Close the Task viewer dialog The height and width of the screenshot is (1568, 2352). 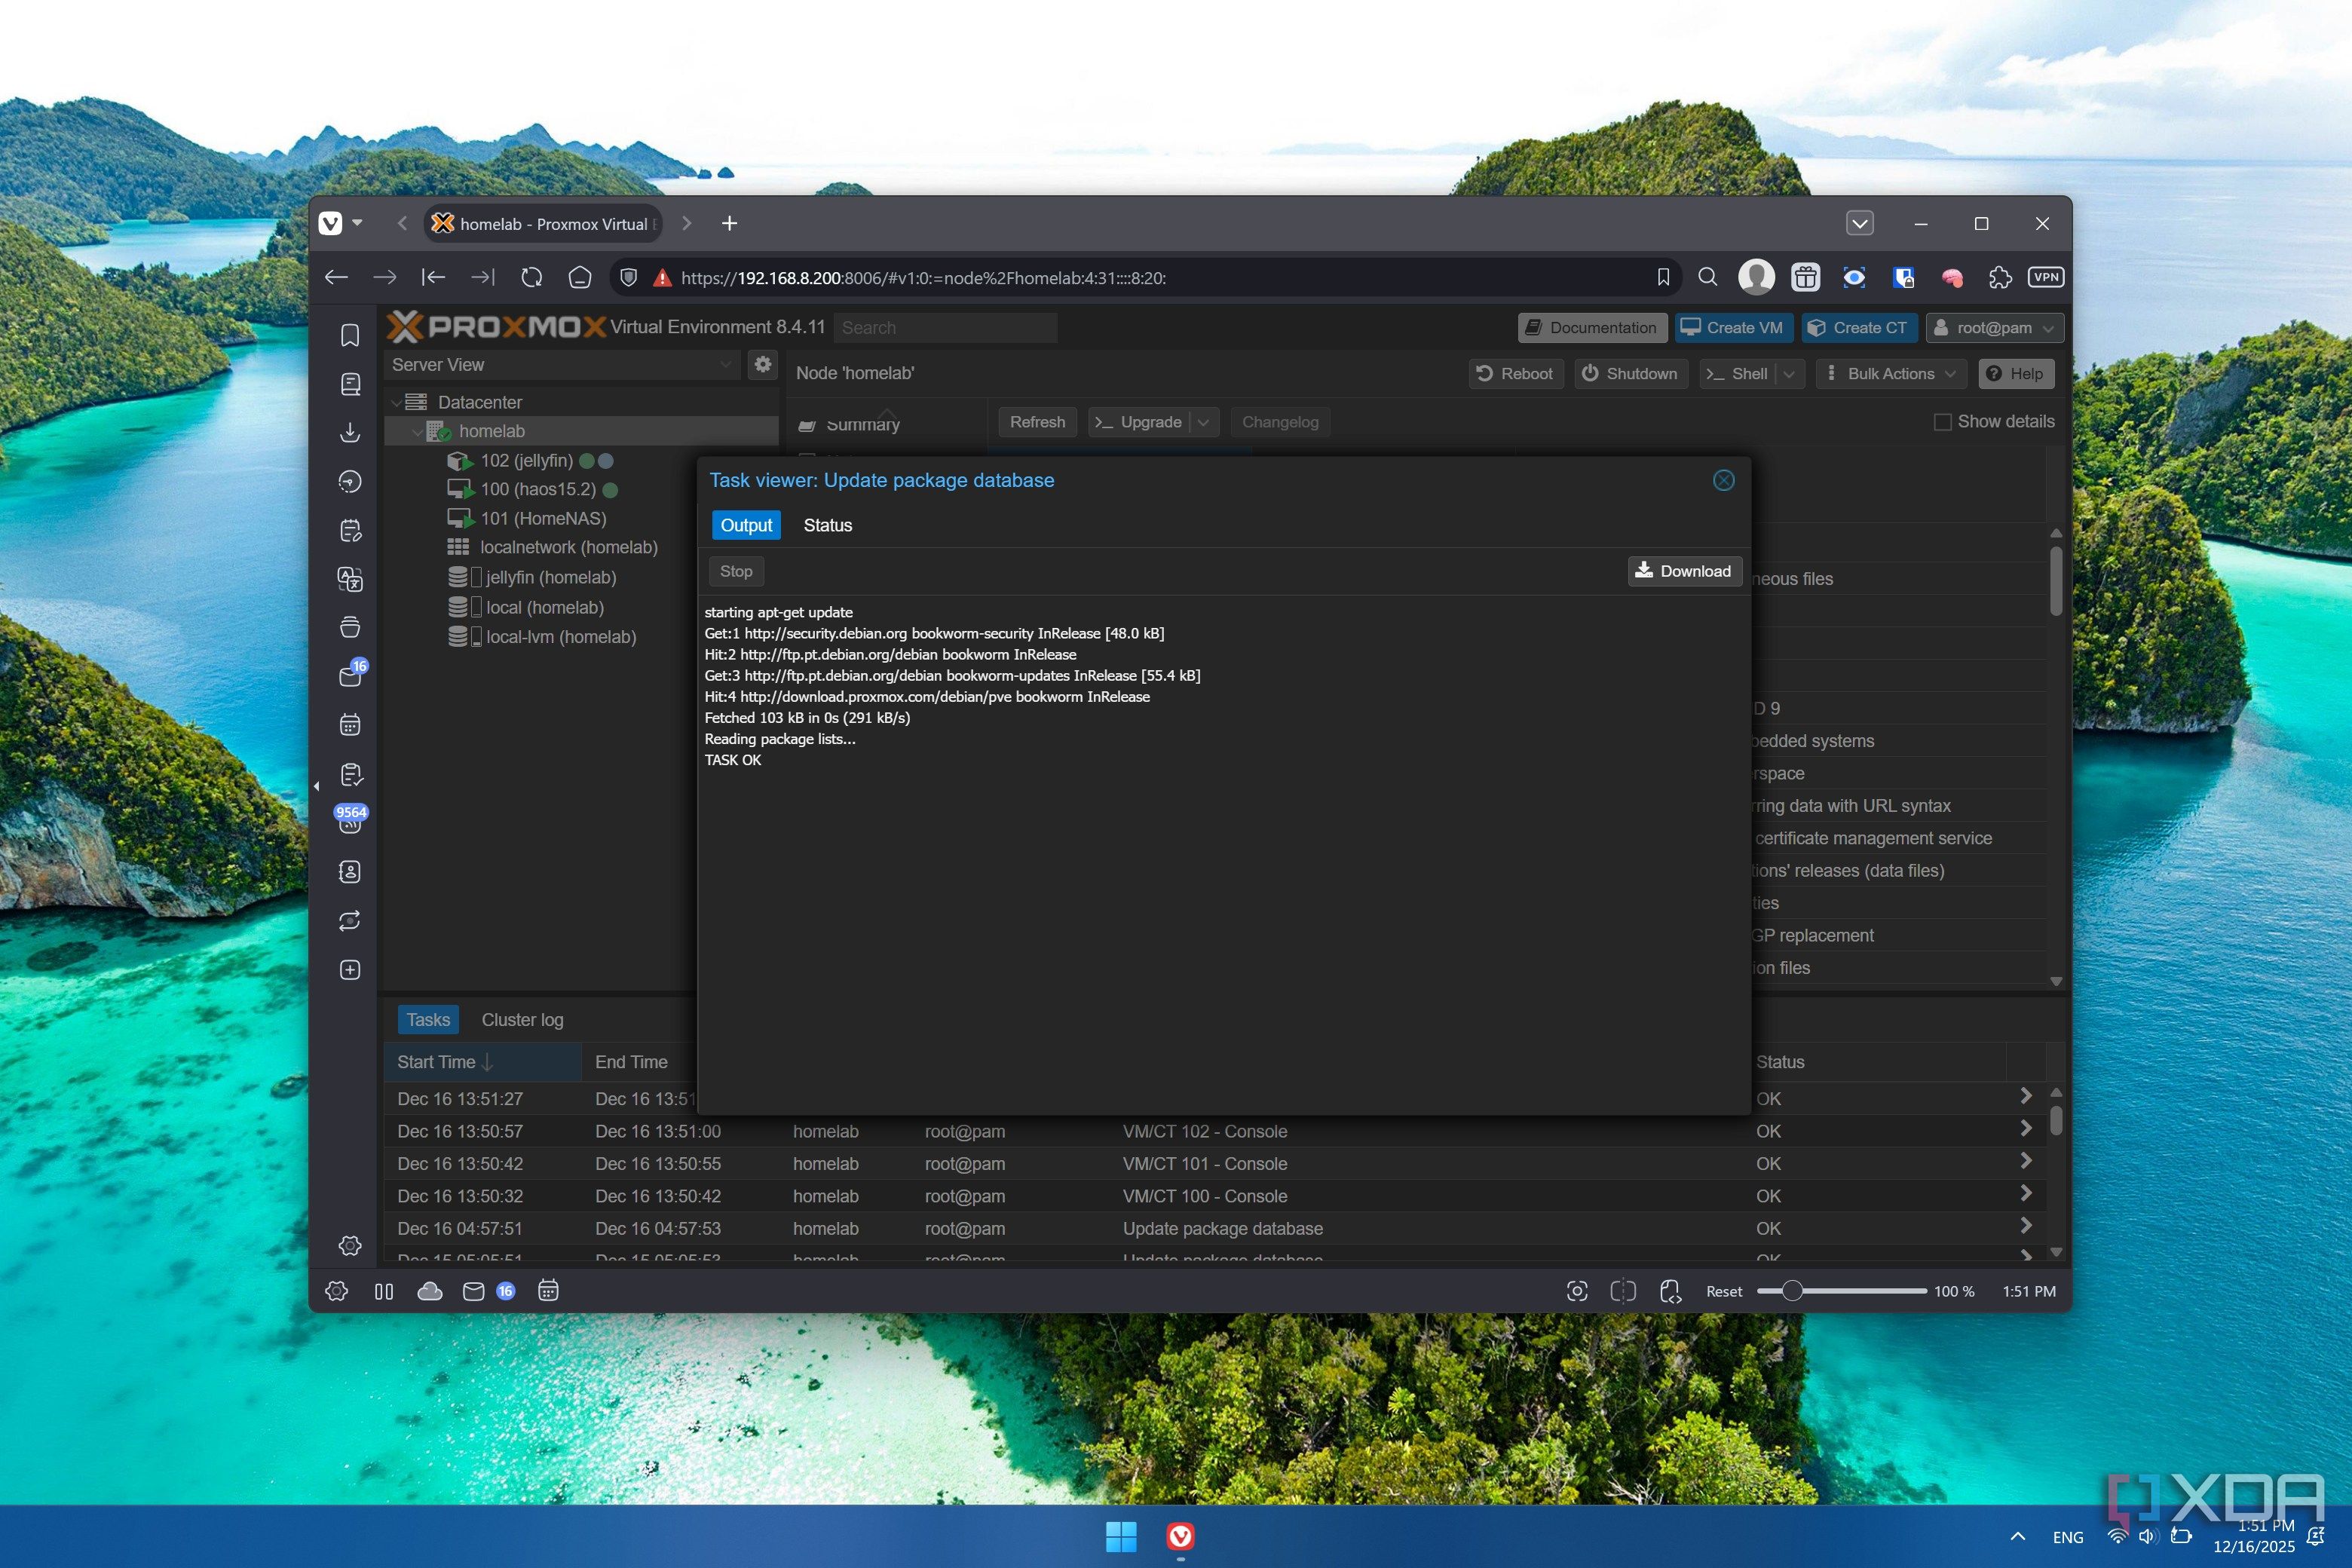click(x=1724, y=480)
